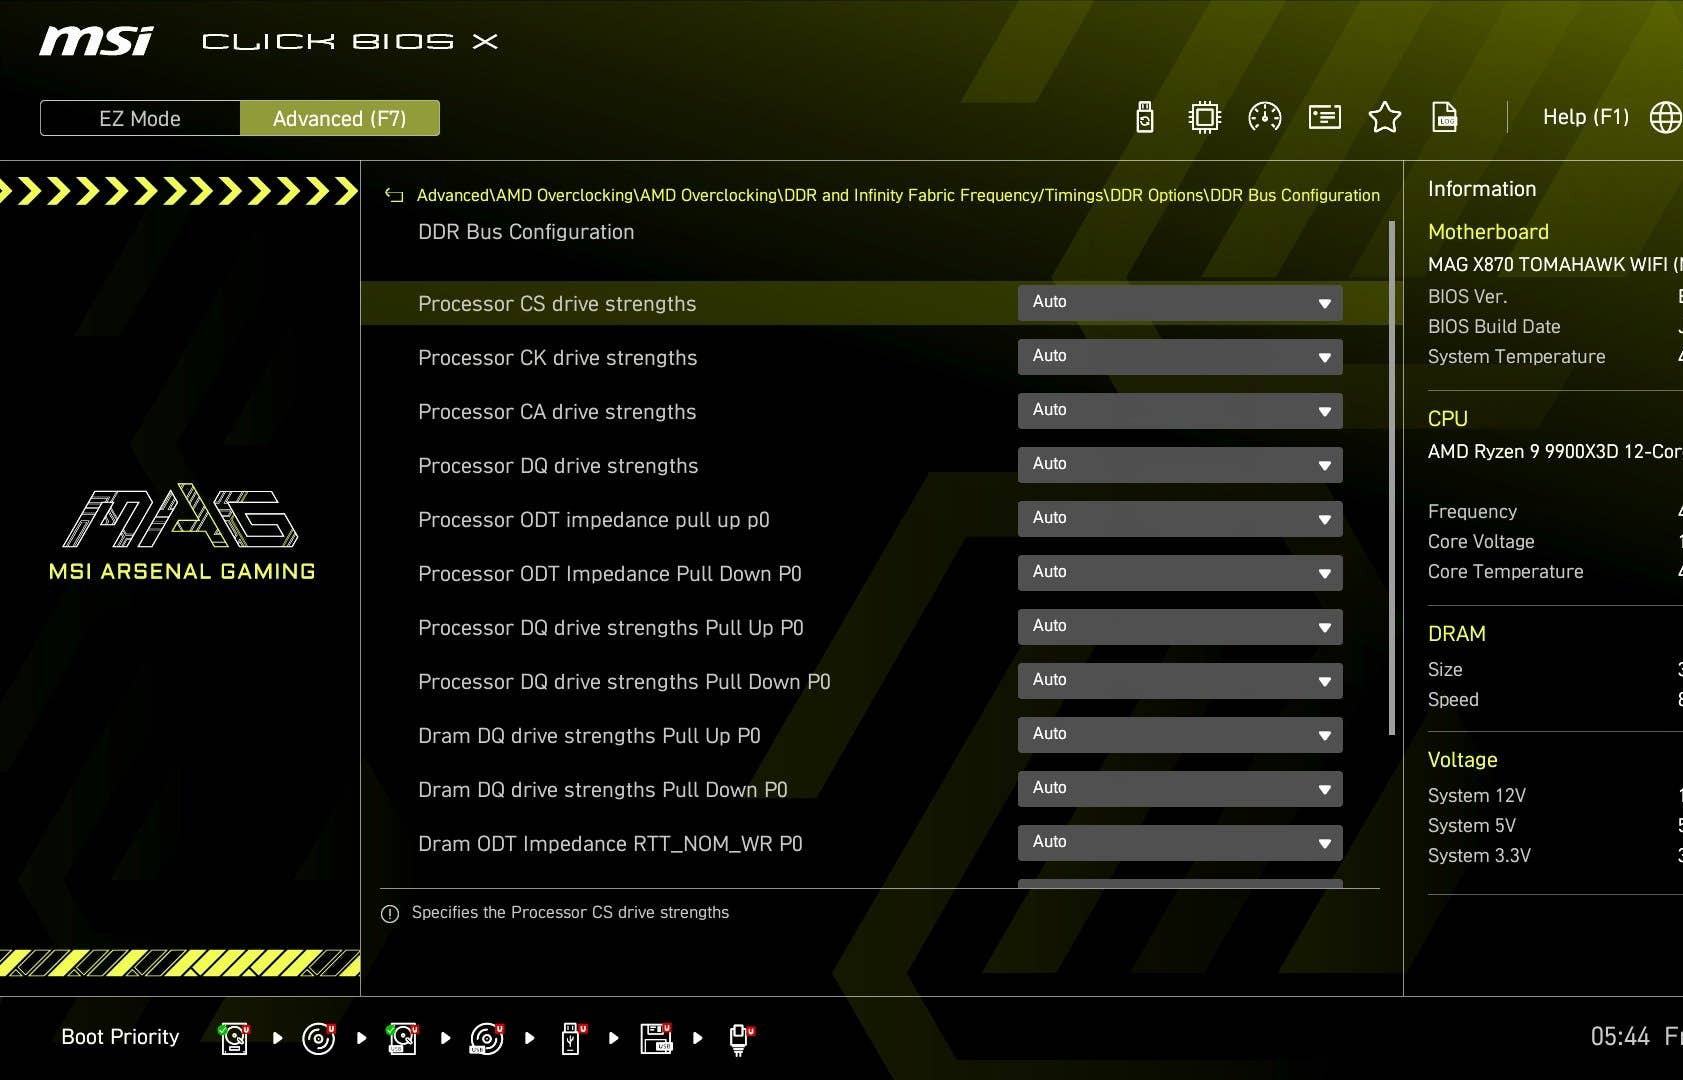
Task: Open Dram ODT Impedance RTT_NOM_WR P0 dropdown
Action: (x=1180, y=843)
